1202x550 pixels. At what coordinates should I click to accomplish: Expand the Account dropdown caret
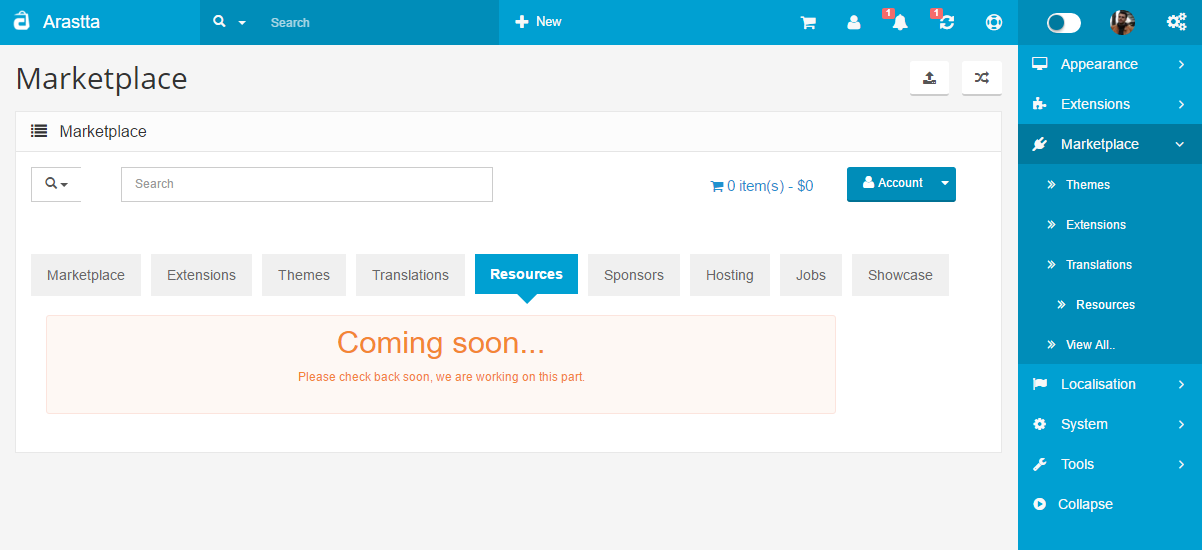[945, 184]
